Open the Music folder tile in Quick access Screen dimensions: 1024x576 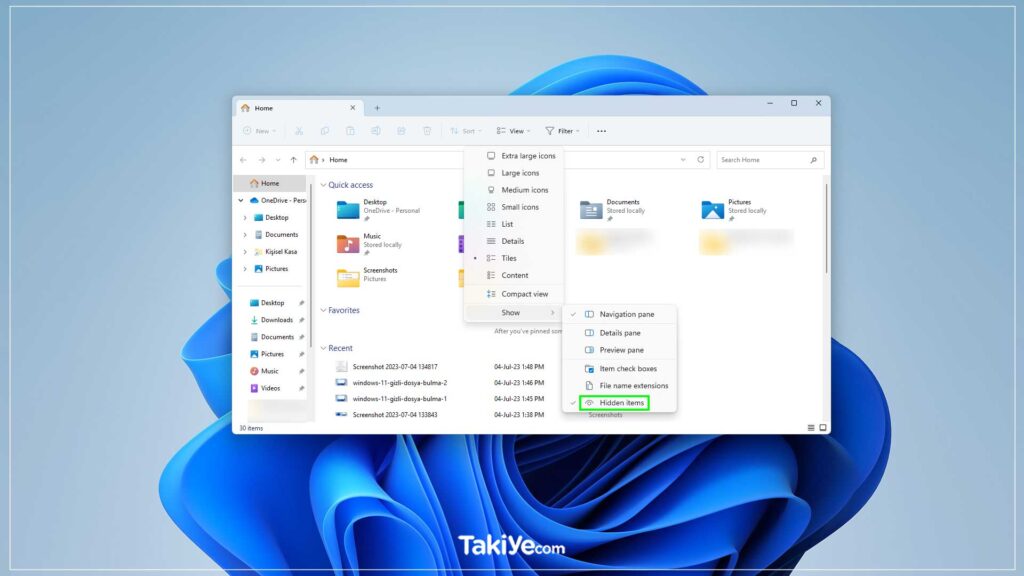tap(370, 244)
